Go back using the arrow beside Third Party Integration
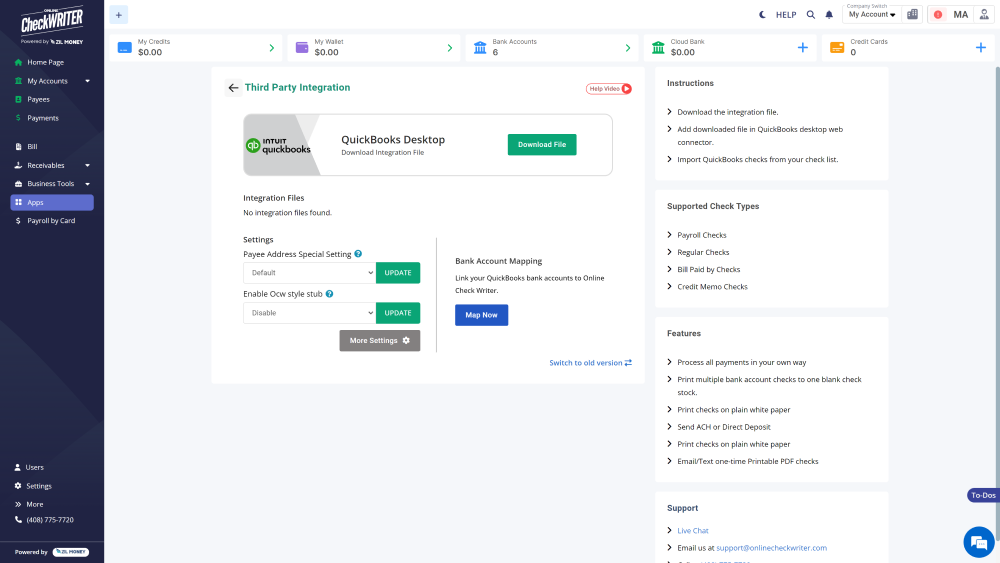The width and height of the screenshot is (1000, 563). pos(233,88)
